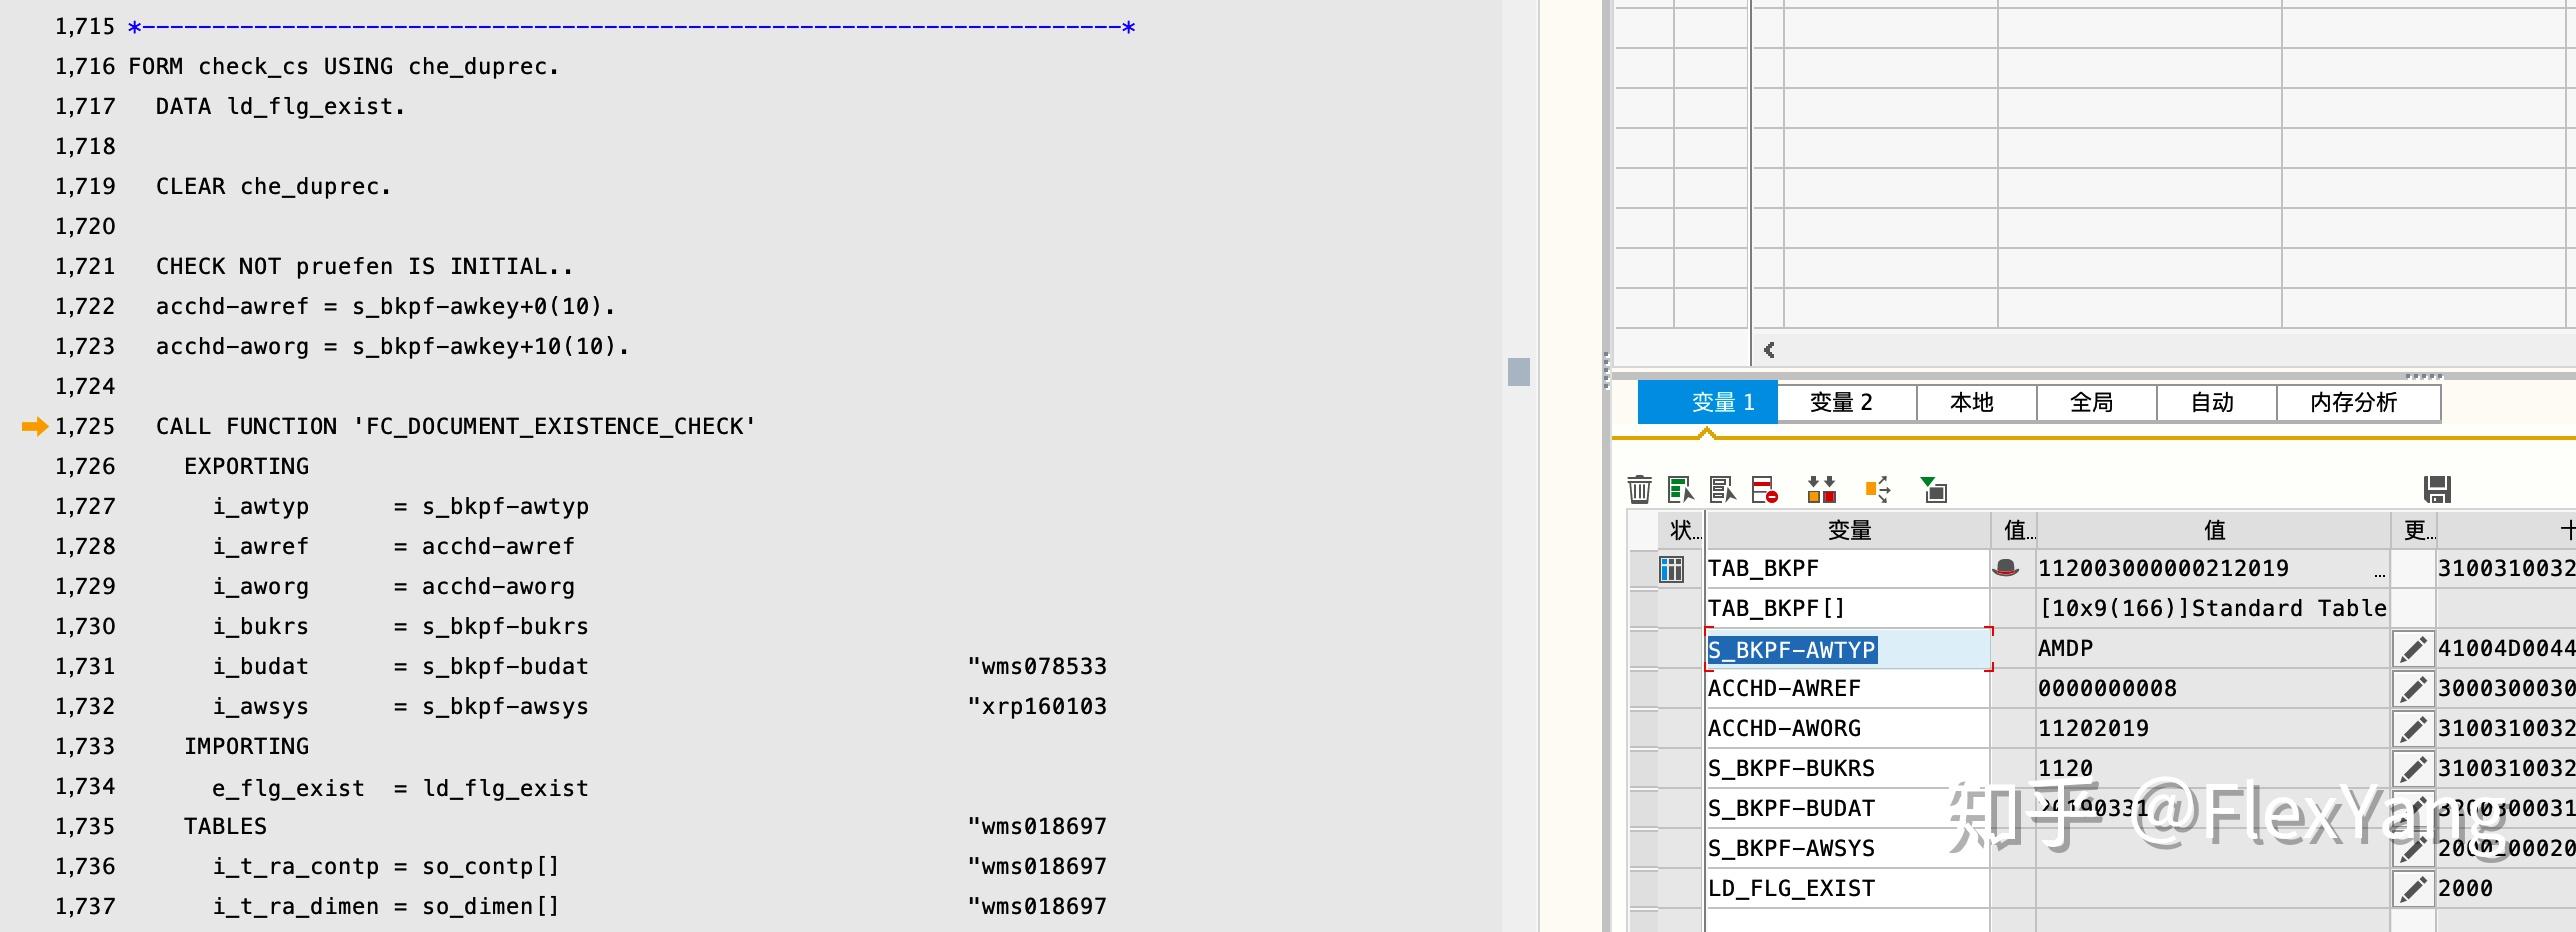Click the value 112003000000212019
The image size is (2576, 932).
click(x=2163, y=569)
